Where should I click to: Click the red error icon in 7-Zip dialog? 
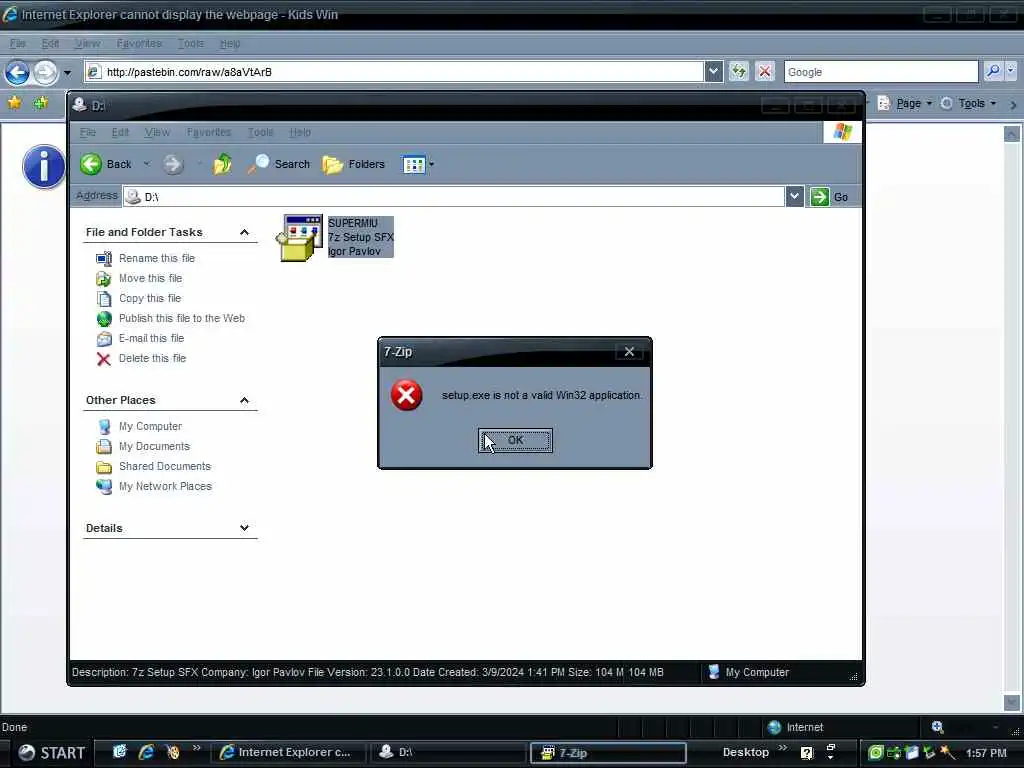click(406, 395)
